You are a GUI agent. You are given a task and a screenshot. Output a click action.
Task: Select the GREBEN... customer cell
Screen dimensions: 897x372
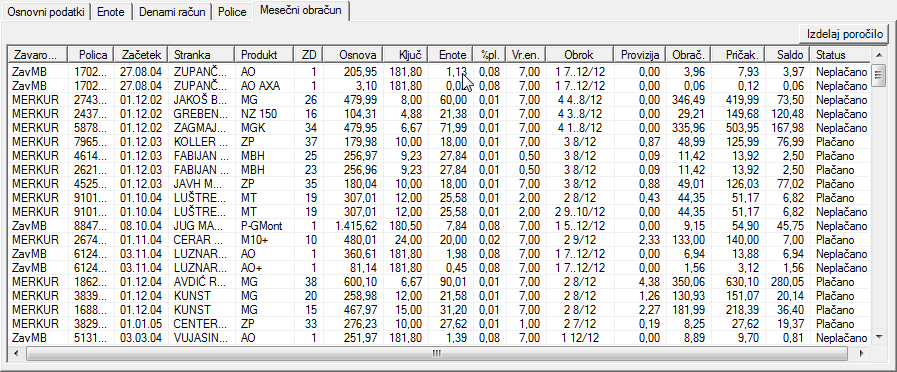(199, 113)
